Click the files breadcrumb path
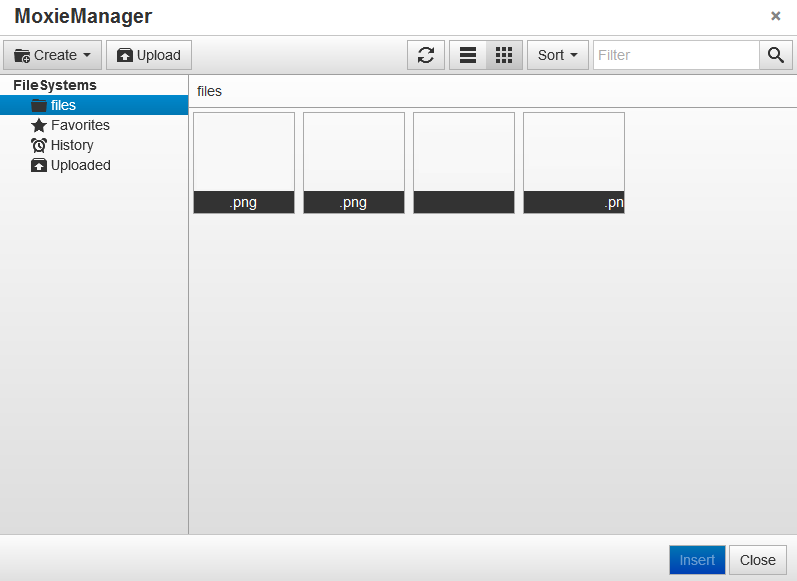This screenshot has height=581, width=797. coord(209,91)
